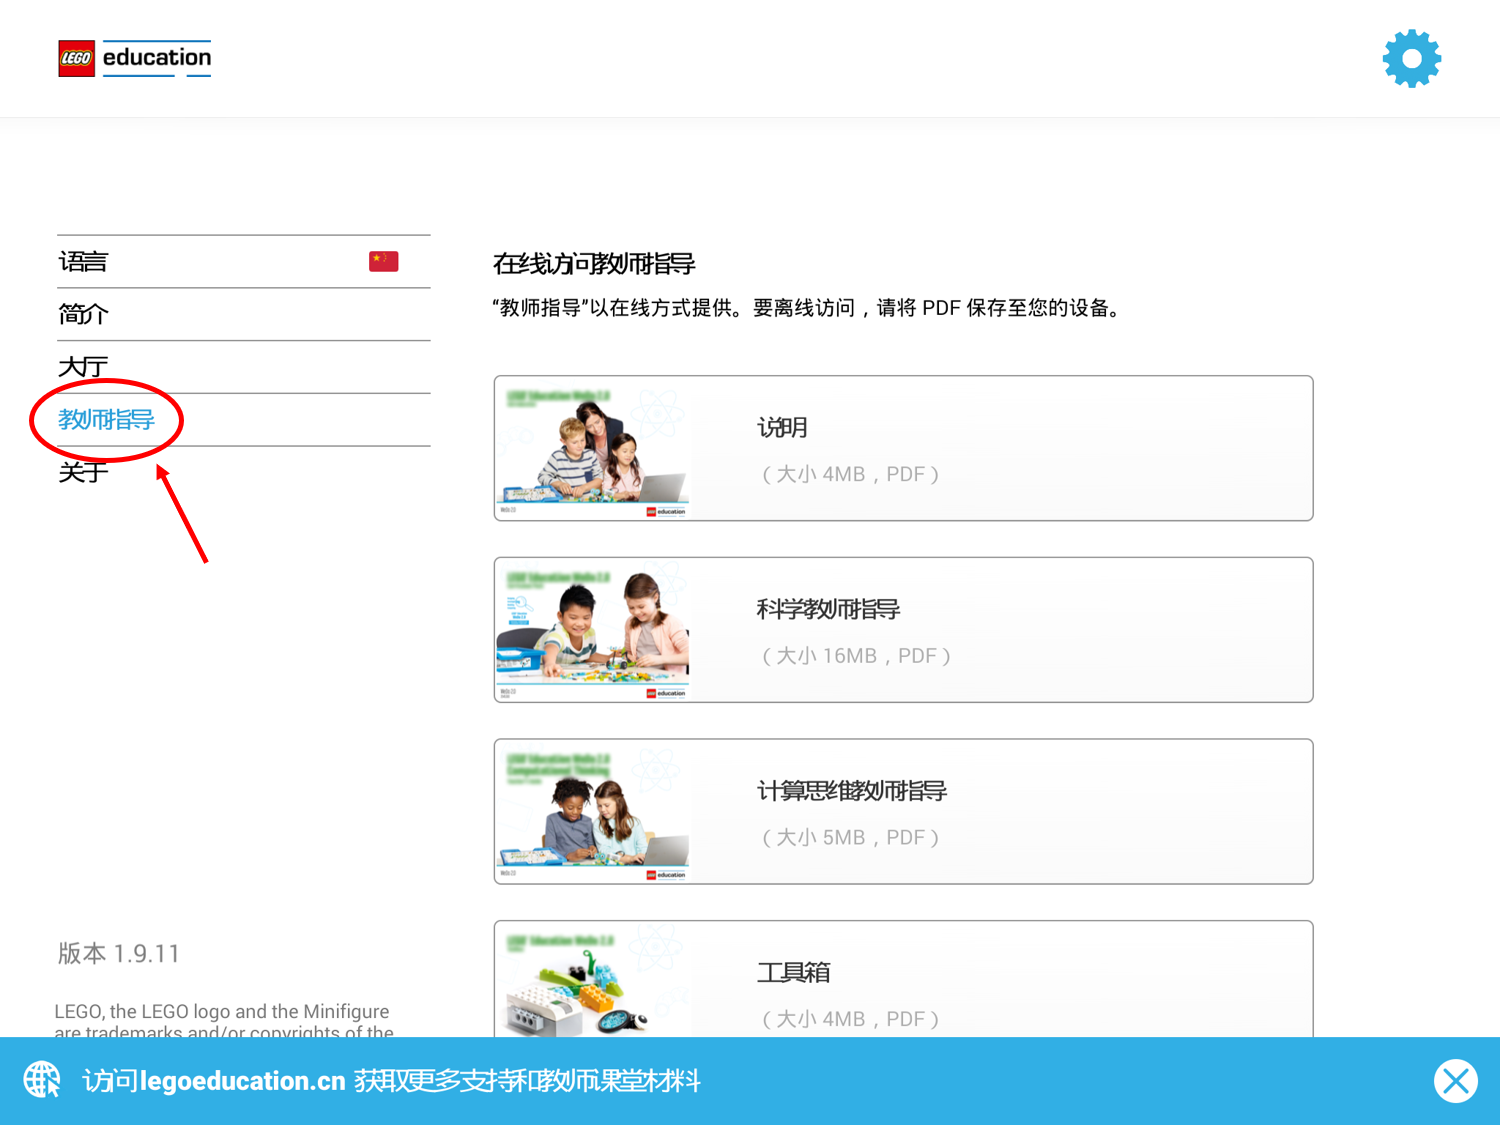The width and height of the screenshot is (1500, 1125).
Task: Open the settings gear icon
Action: 1411,59
